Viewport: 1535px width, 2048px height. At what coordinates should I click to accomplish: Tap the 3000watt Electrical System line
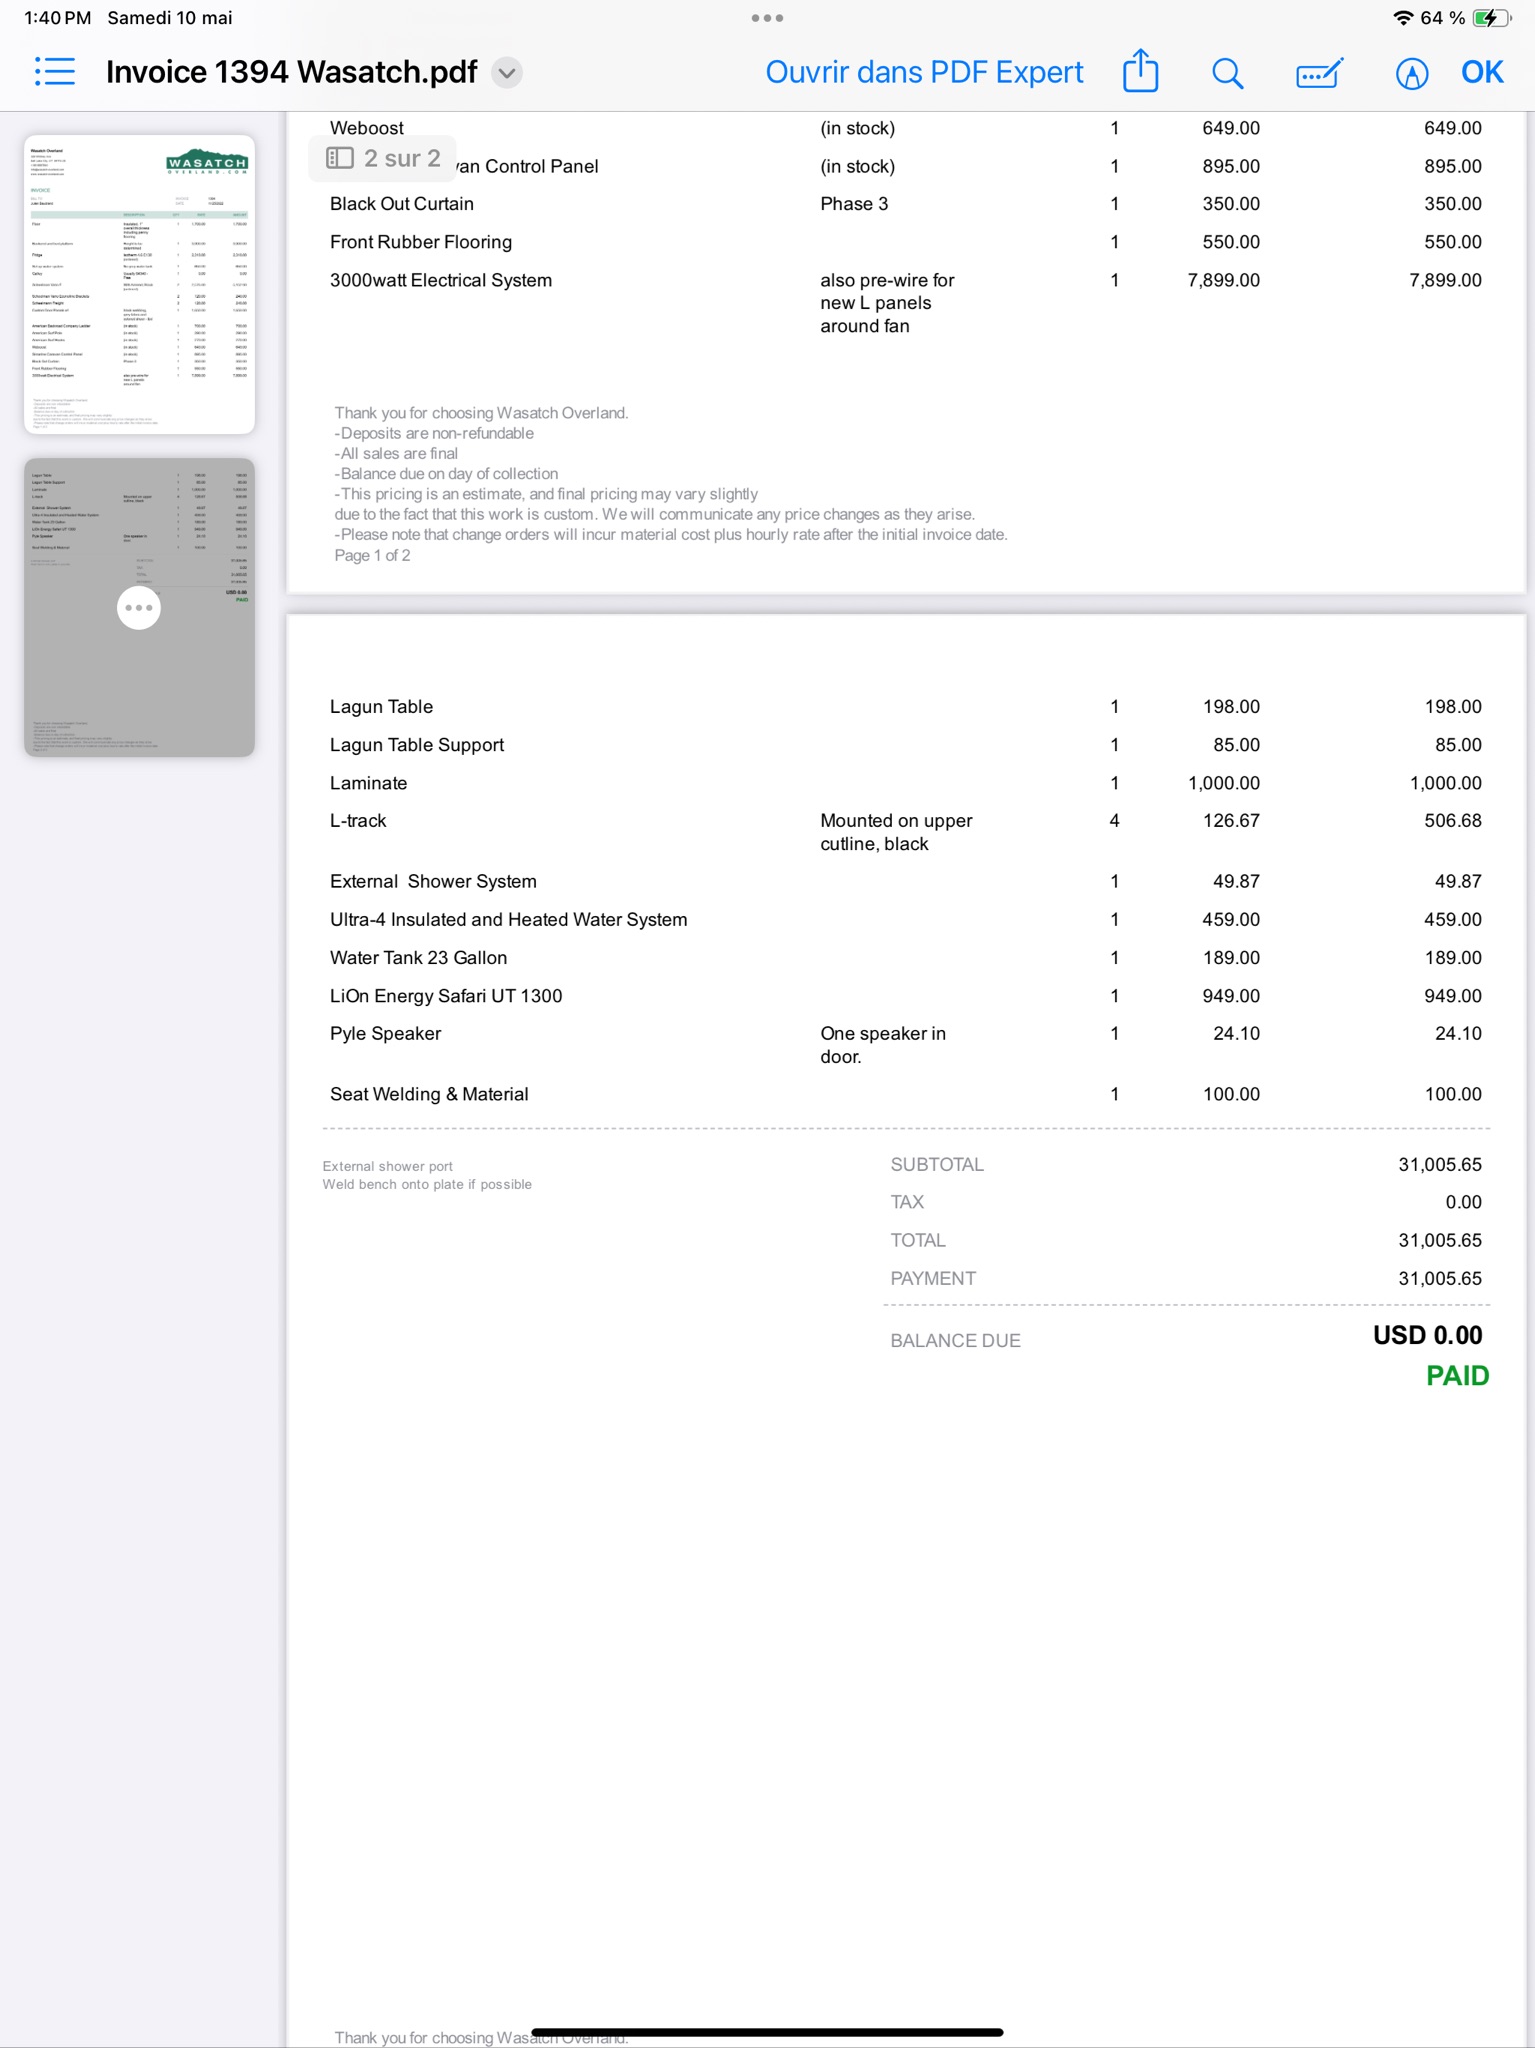click(441, 280)
